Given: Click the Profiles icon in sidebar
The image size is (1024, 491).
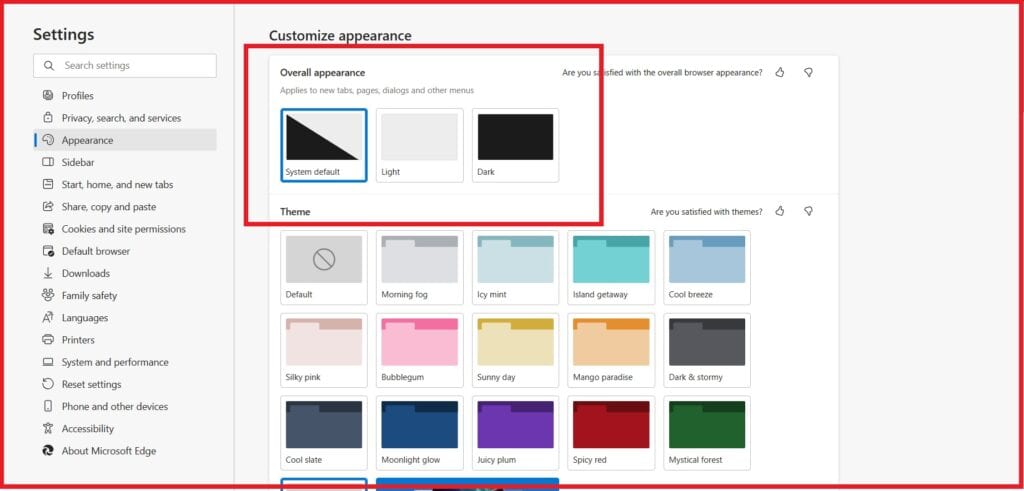Looking at the screenshot, I should 48,96.
